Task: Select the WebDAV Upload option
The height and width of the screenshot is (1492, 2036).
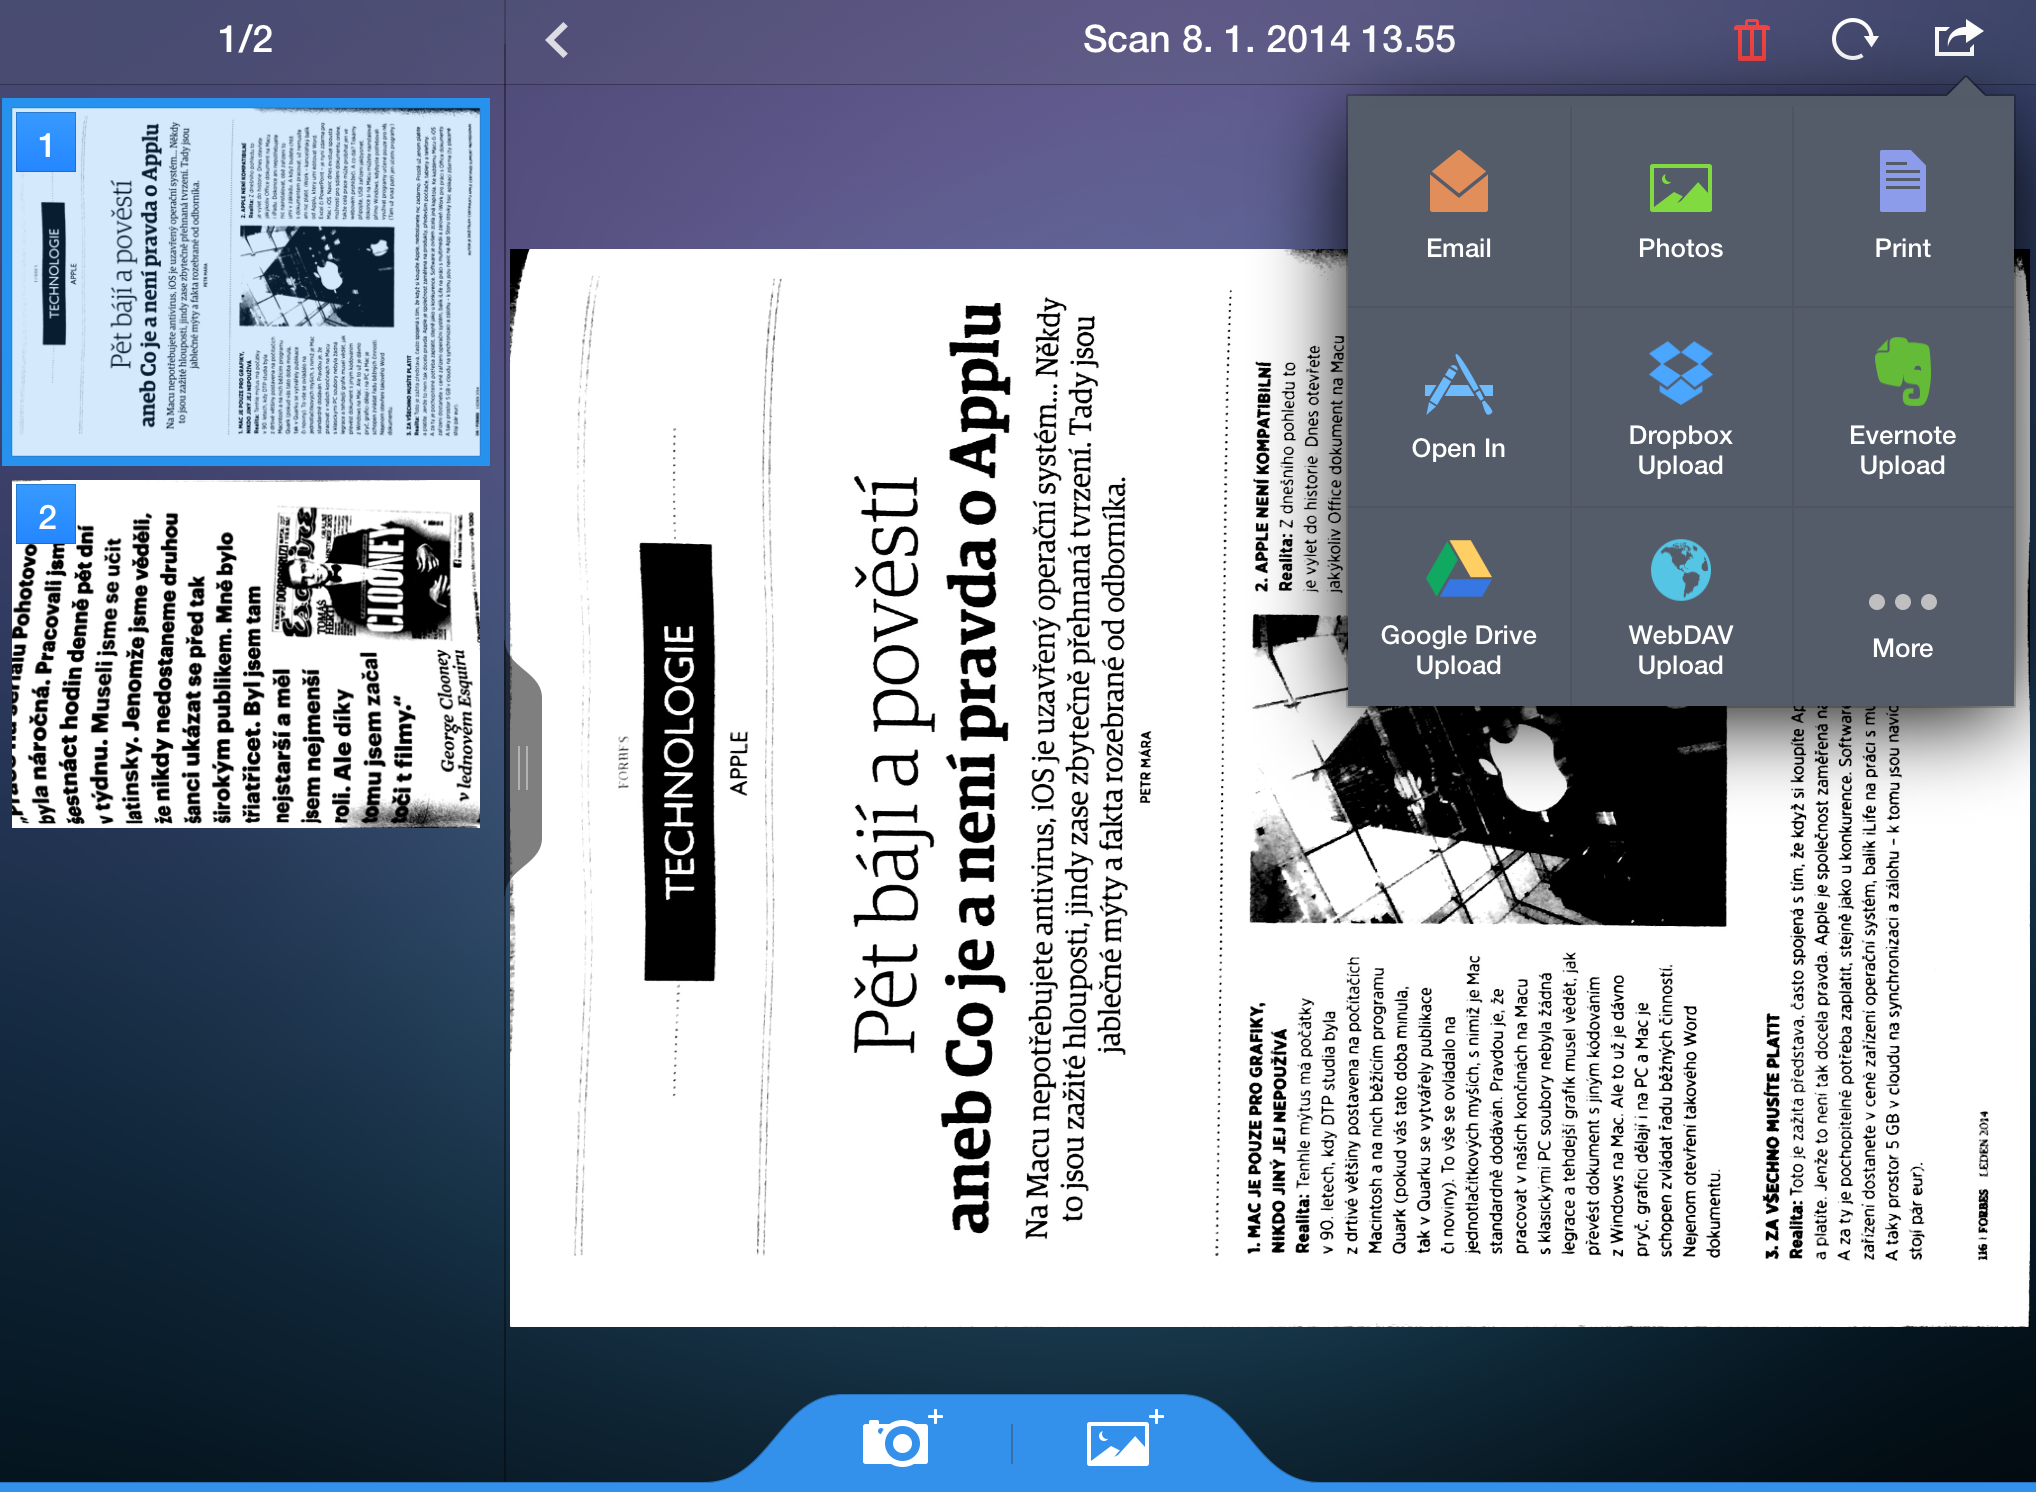Action: point(1681,606)
